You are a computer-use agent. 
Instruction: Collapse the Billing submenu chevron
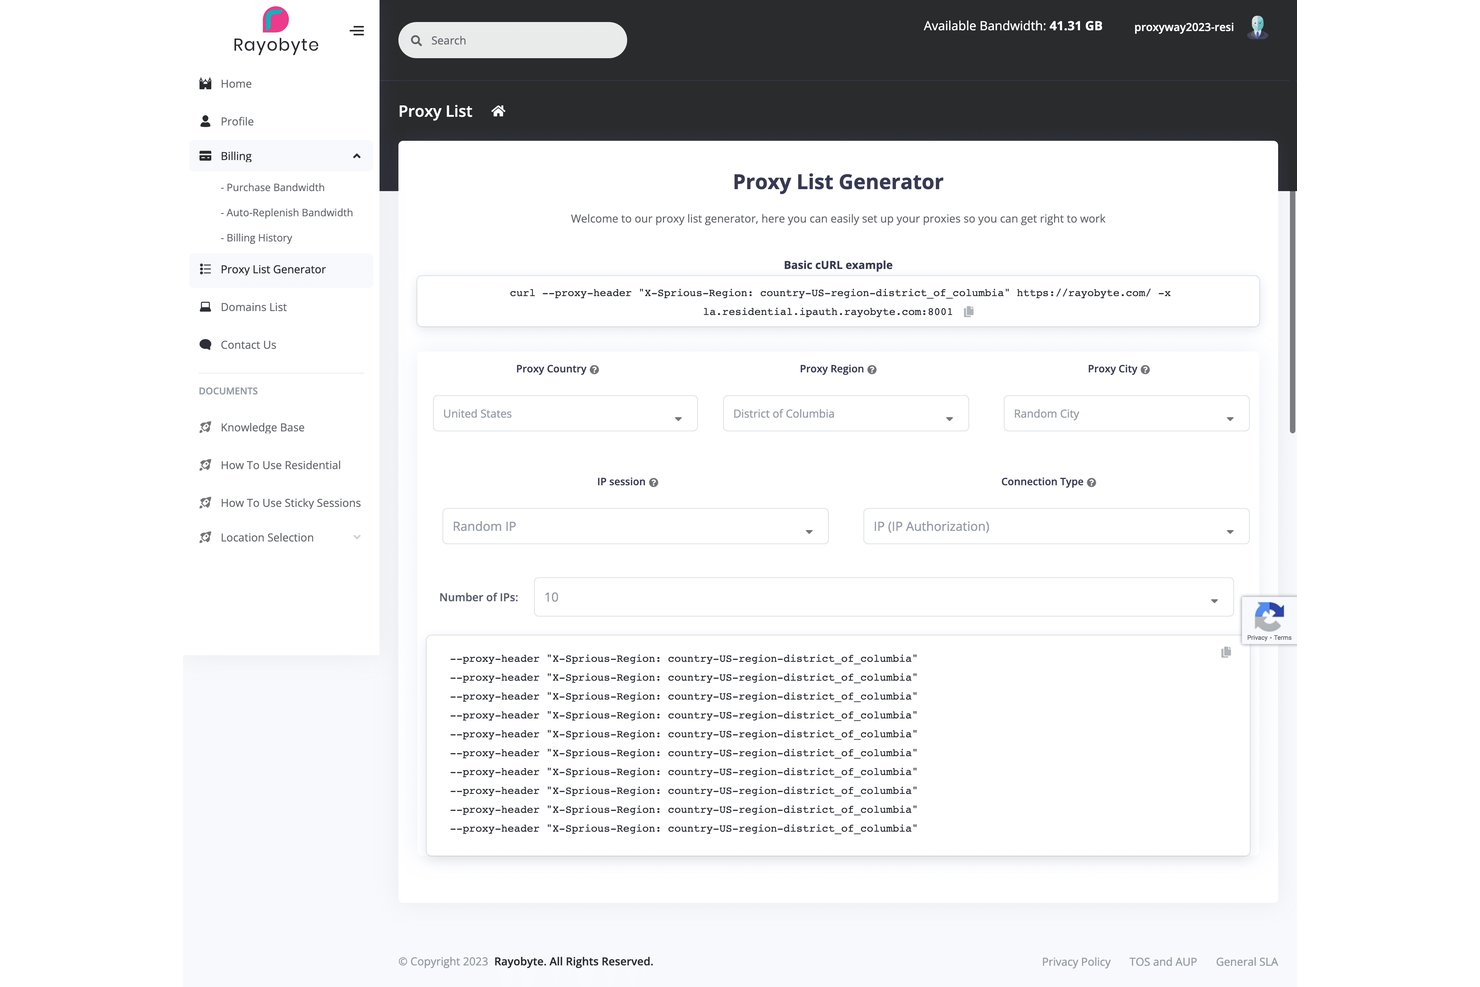point(357,156)
